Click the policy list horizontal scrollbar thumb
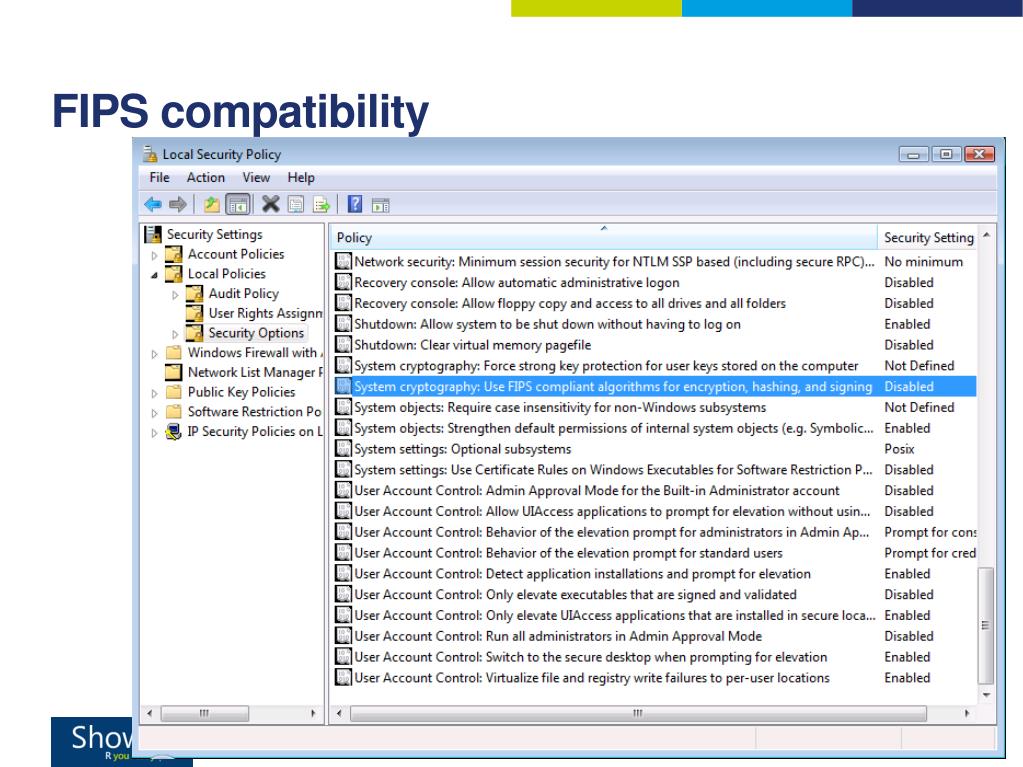1023x767 pixels. pos(638,714)
